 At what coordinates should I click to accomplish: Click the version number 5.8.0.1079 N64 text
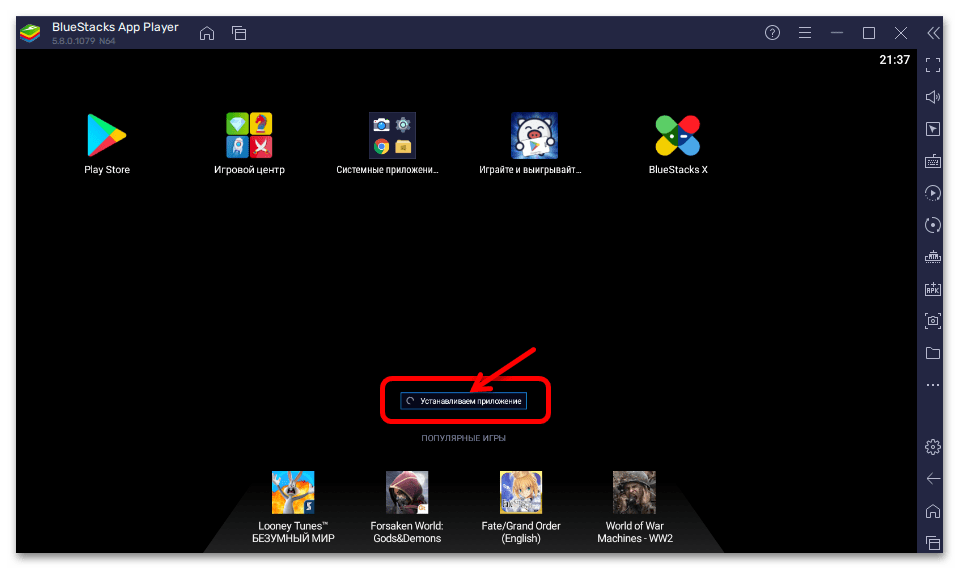pyautogui.click(x=84, y=41)
